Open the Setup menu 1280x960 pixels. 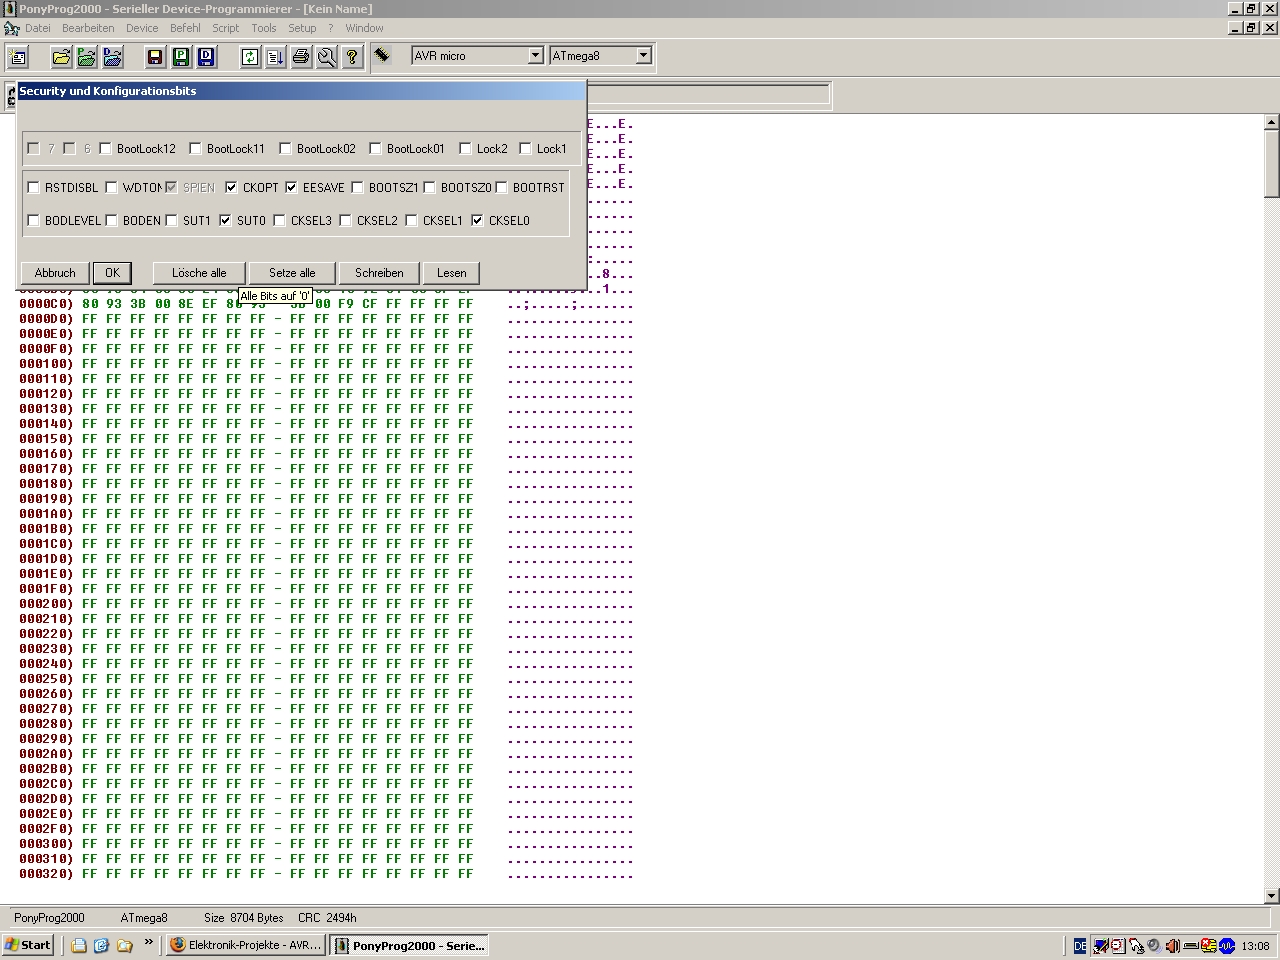pyautogui.click(x=302, y=28)
